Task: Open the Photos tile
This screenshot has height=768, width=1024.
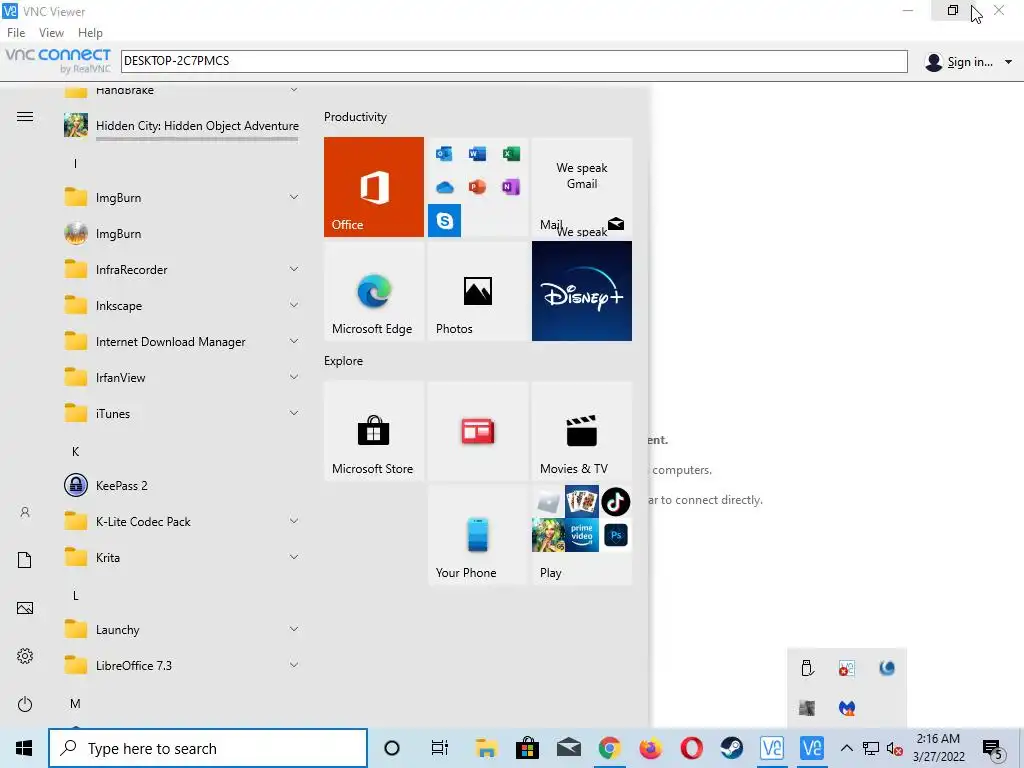Action: [477, 291]
